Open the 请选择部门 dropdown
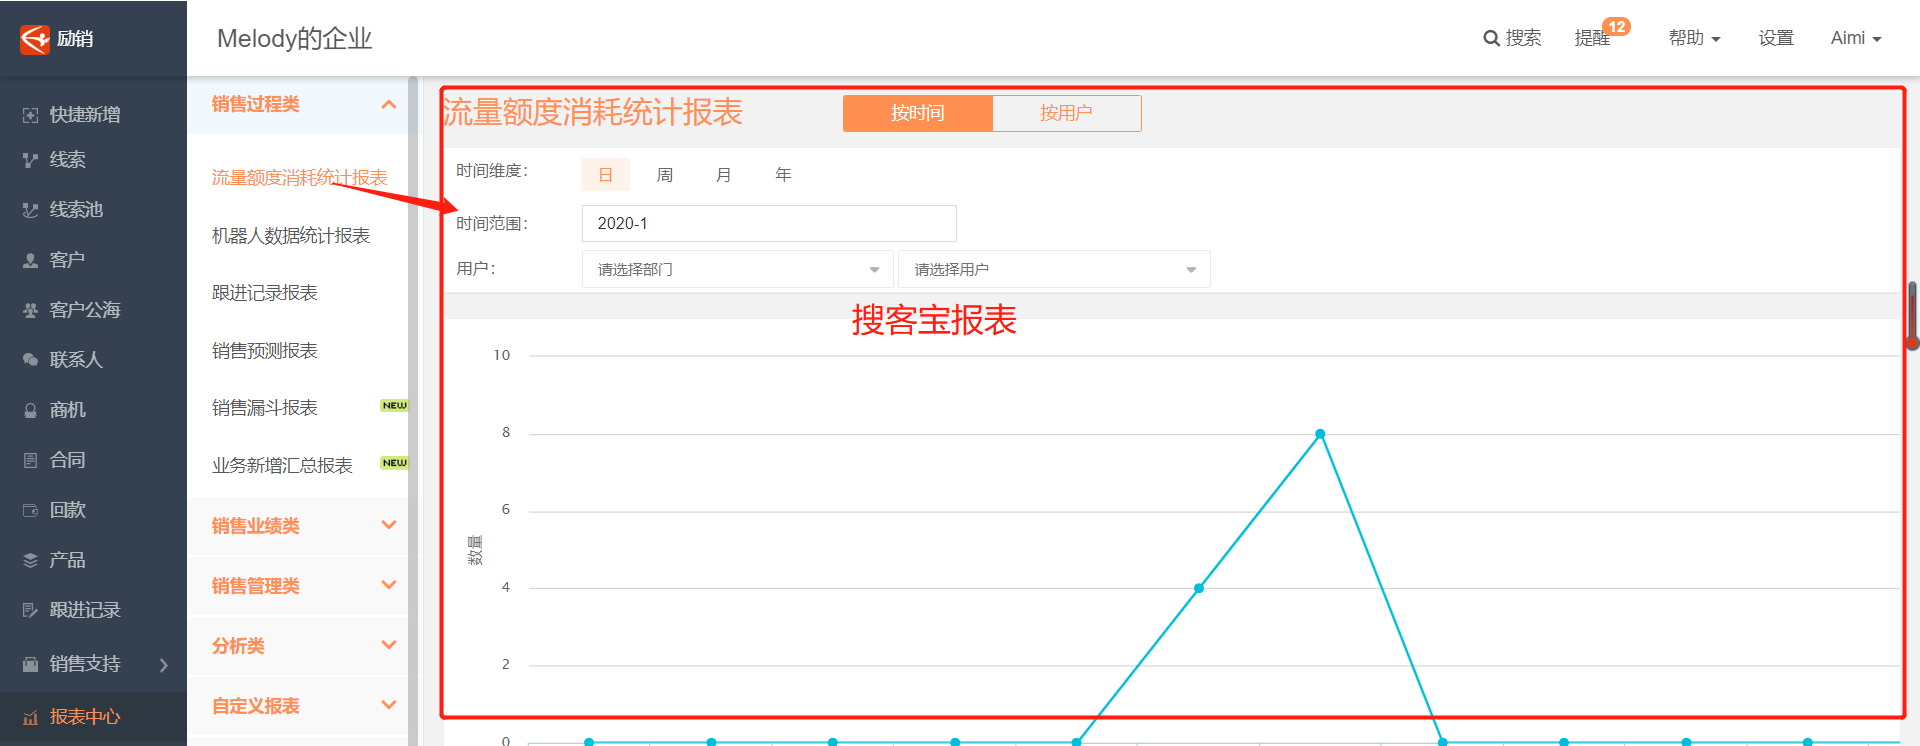Screen dimensions: 1920x746 click(x=737, y=270)
